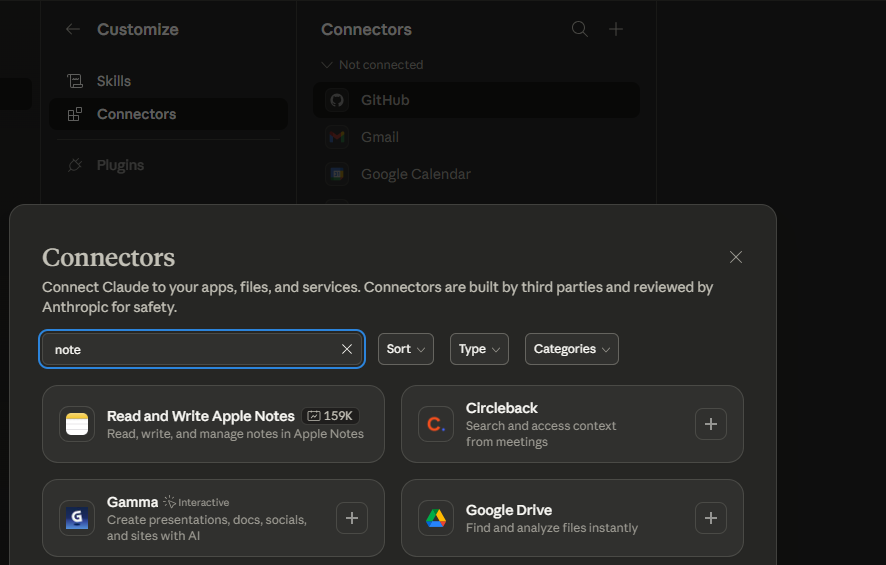
Task: Click the Google Drive logo icon
Action: (x=436, y=518)
